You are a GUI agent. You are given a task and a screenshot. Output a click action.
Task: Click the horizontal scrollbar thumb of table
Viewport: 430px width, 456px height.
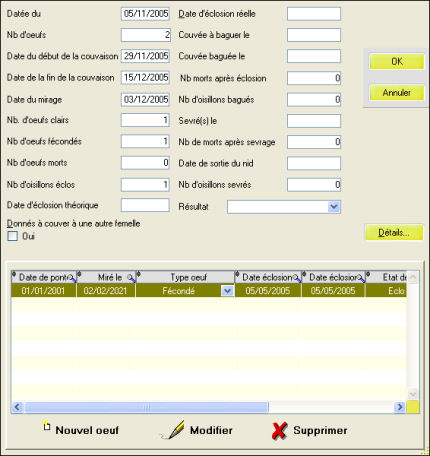[147, 407]
